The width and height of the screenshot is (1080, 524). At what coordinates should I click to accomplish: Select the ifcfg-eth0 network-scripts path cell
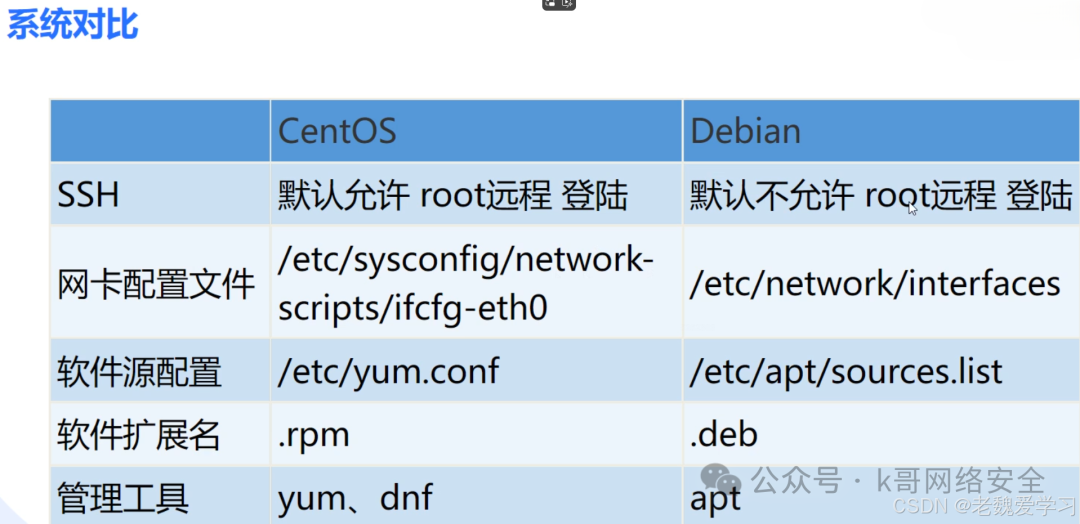477,282
